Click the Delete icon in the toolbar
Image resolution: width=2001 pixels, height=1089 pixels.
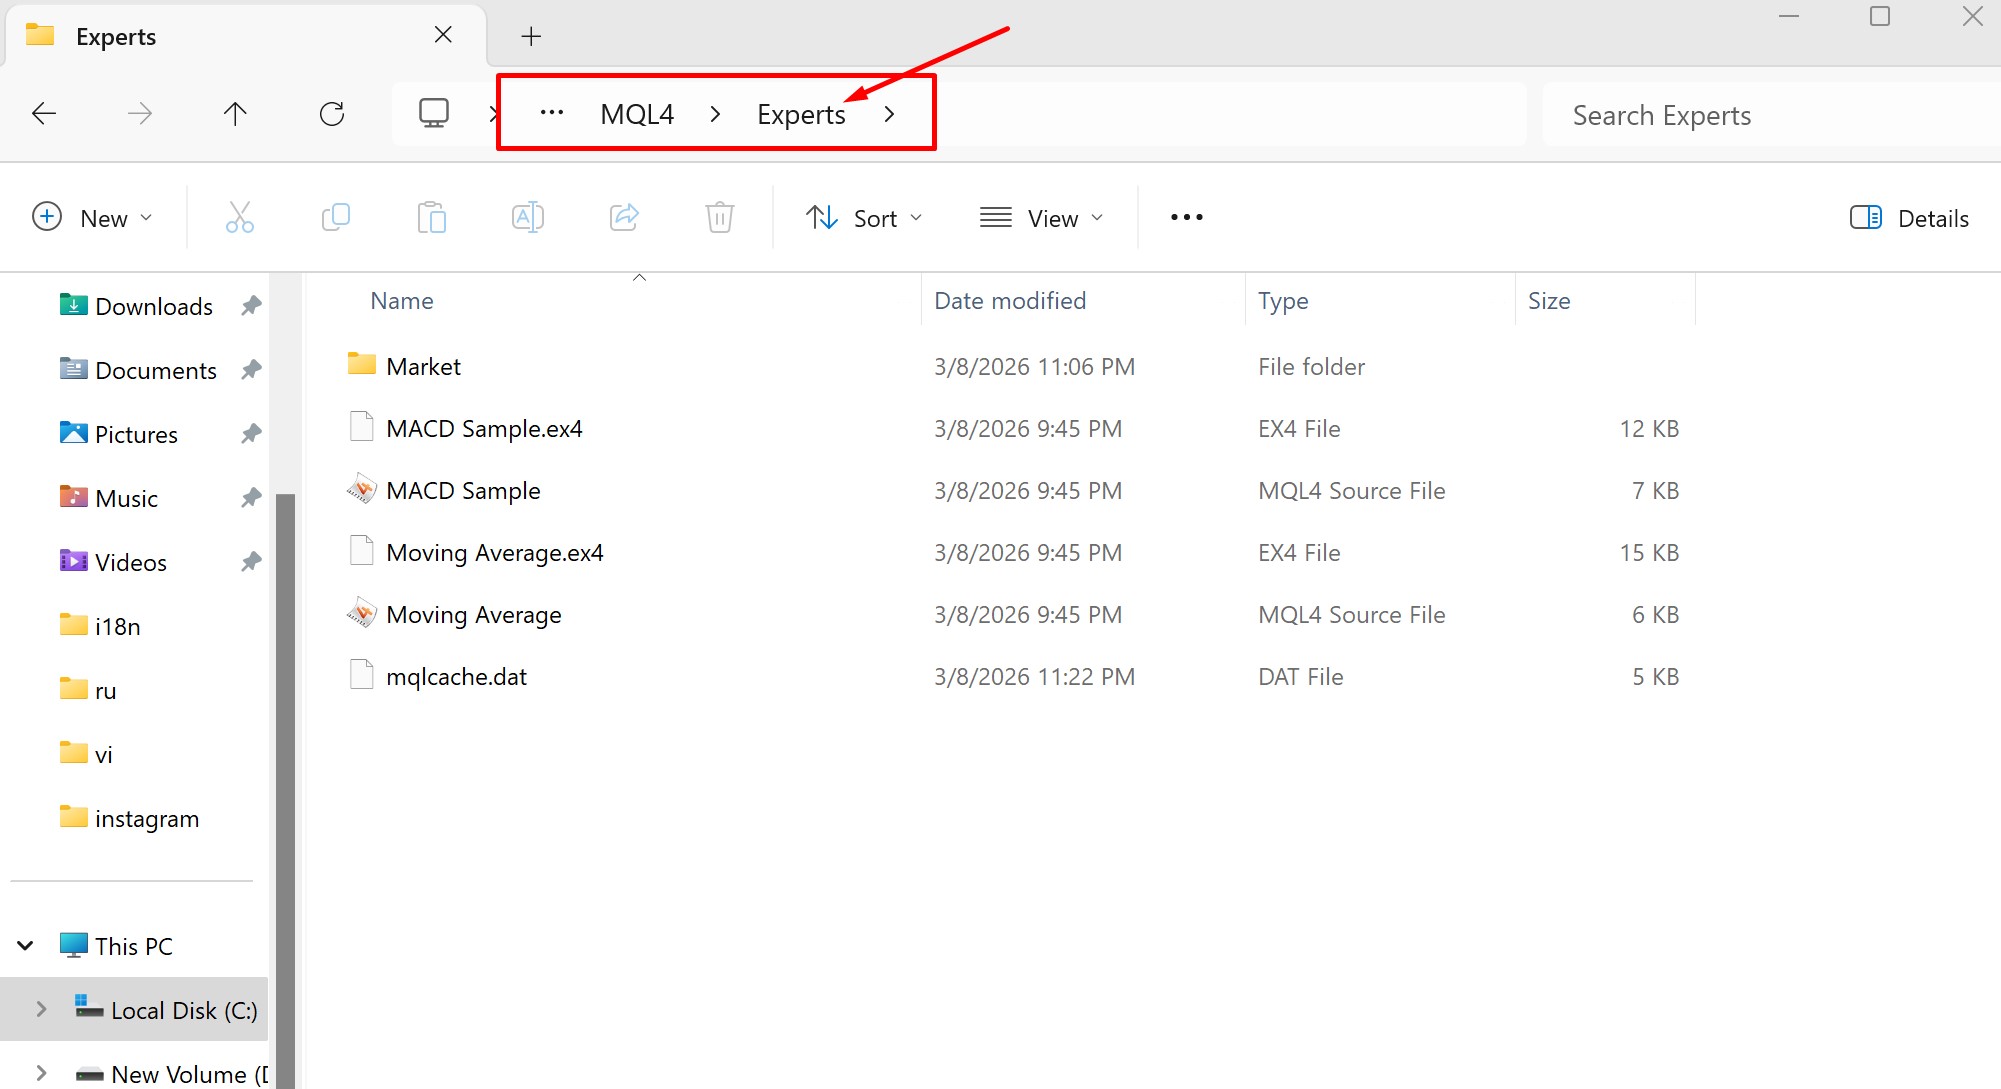click(x=719, y=217)
